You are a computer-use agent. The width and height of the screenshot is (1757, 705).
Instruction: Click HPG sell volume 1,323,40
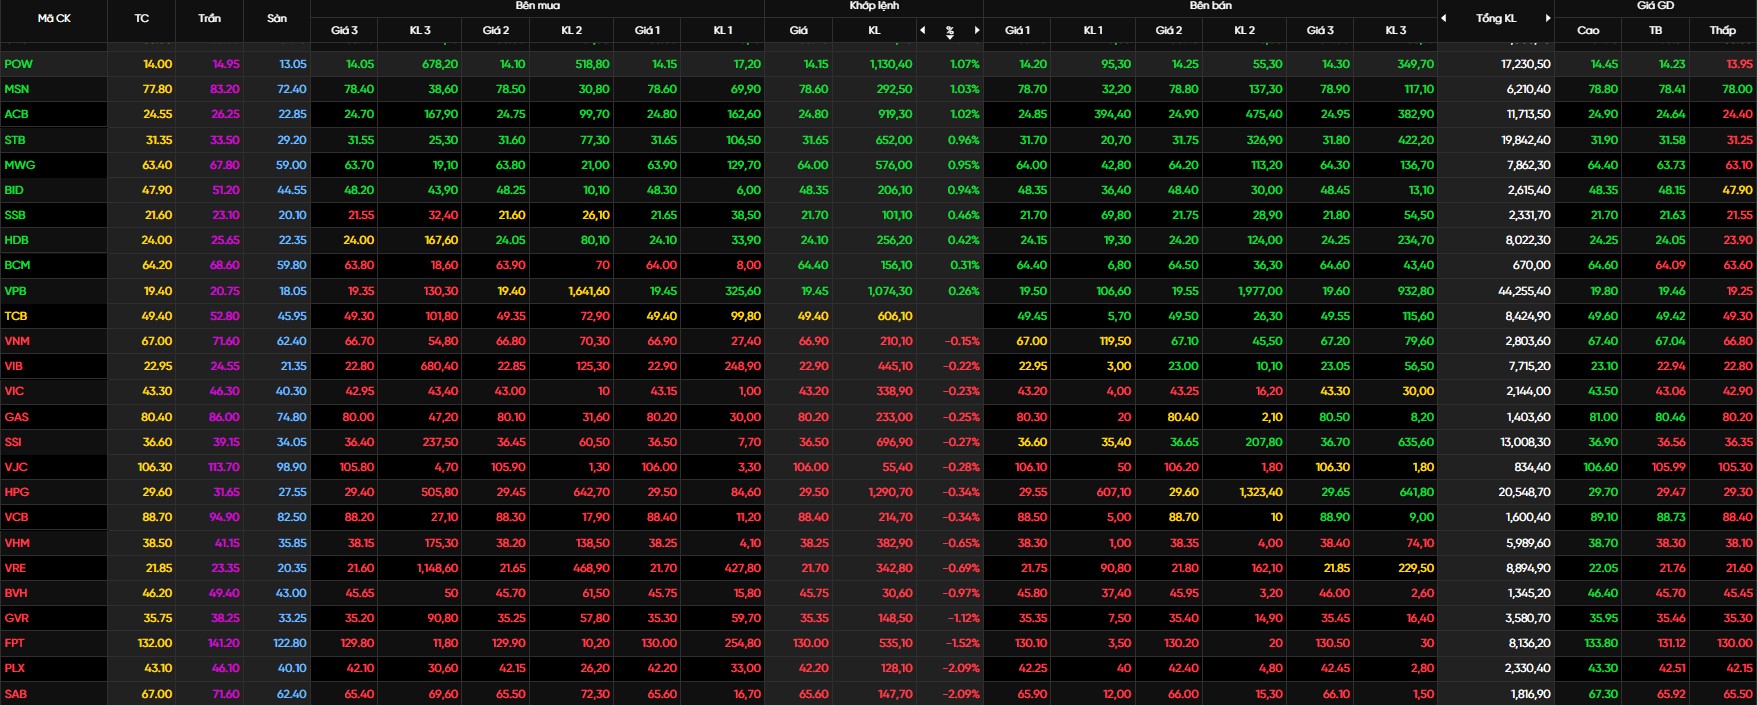(1261, 492)
